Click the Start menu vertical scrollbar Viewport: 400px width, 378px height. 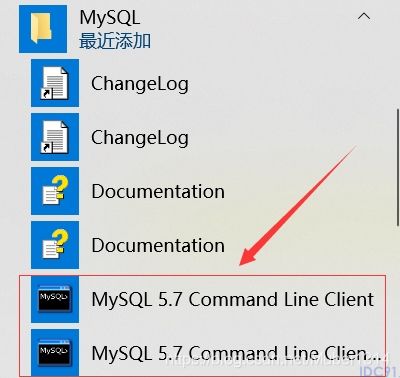[398, 167]
